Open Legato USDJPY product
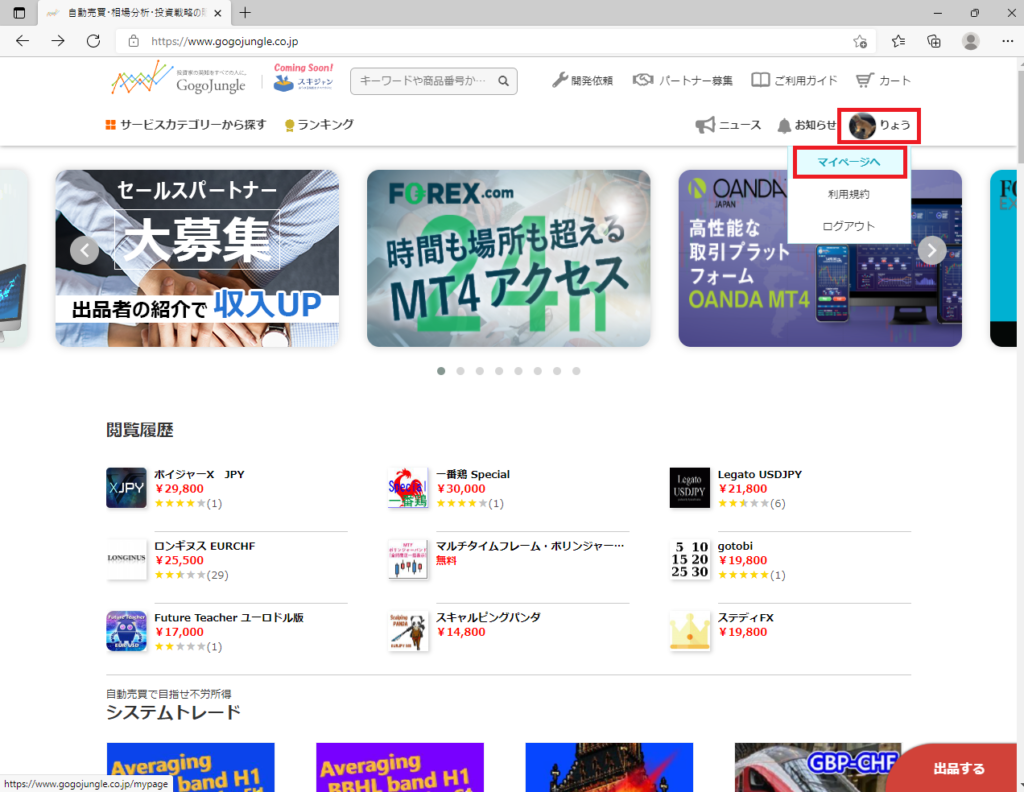This screenshot has width=1024, height=792. (x=760, y=475)
